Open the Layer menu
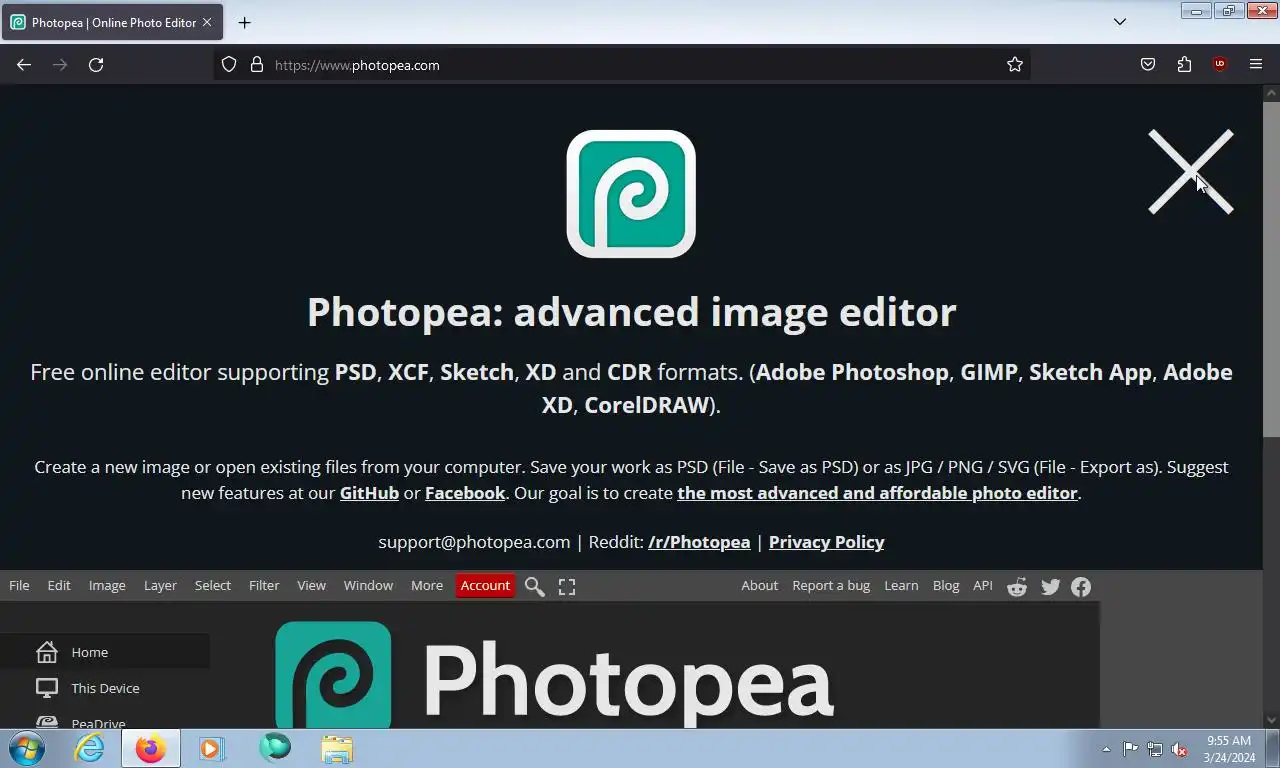The image size is (1280, 768). 160,586
